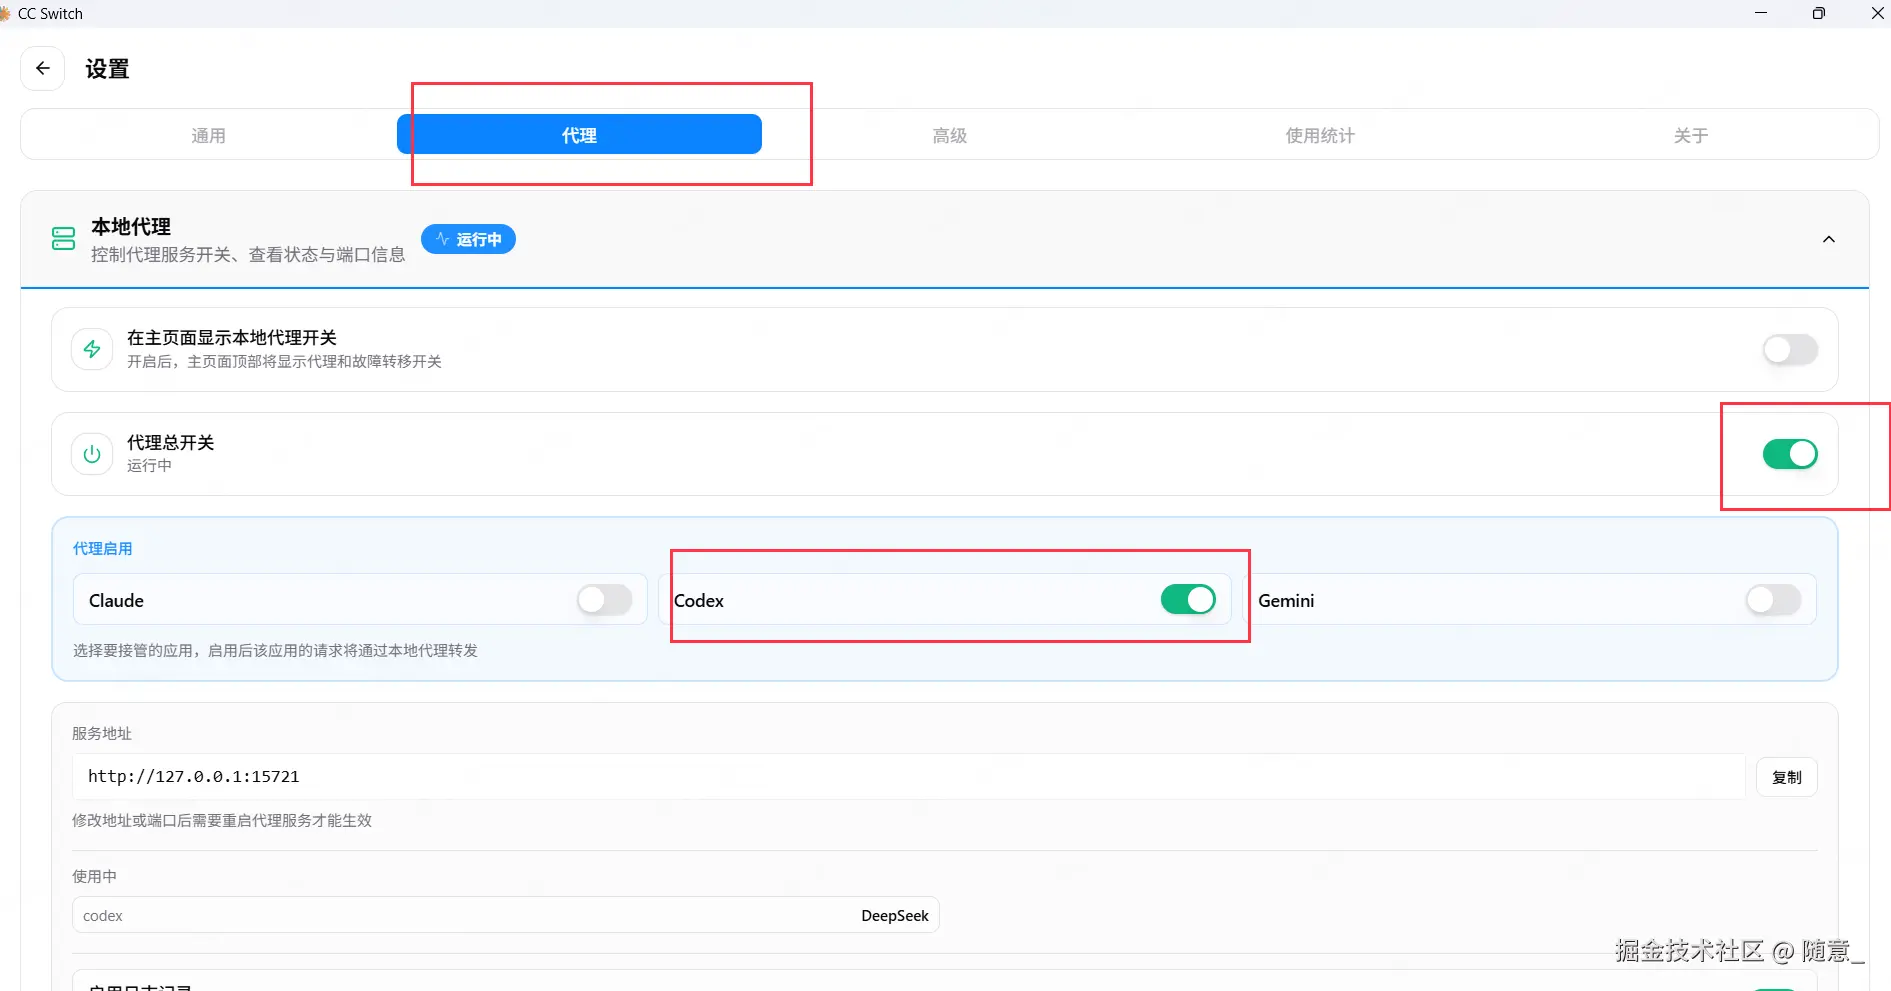Screen dimensions: 1891x991
Task: Open the 使用统计 tab
Action: point(1320,135)
